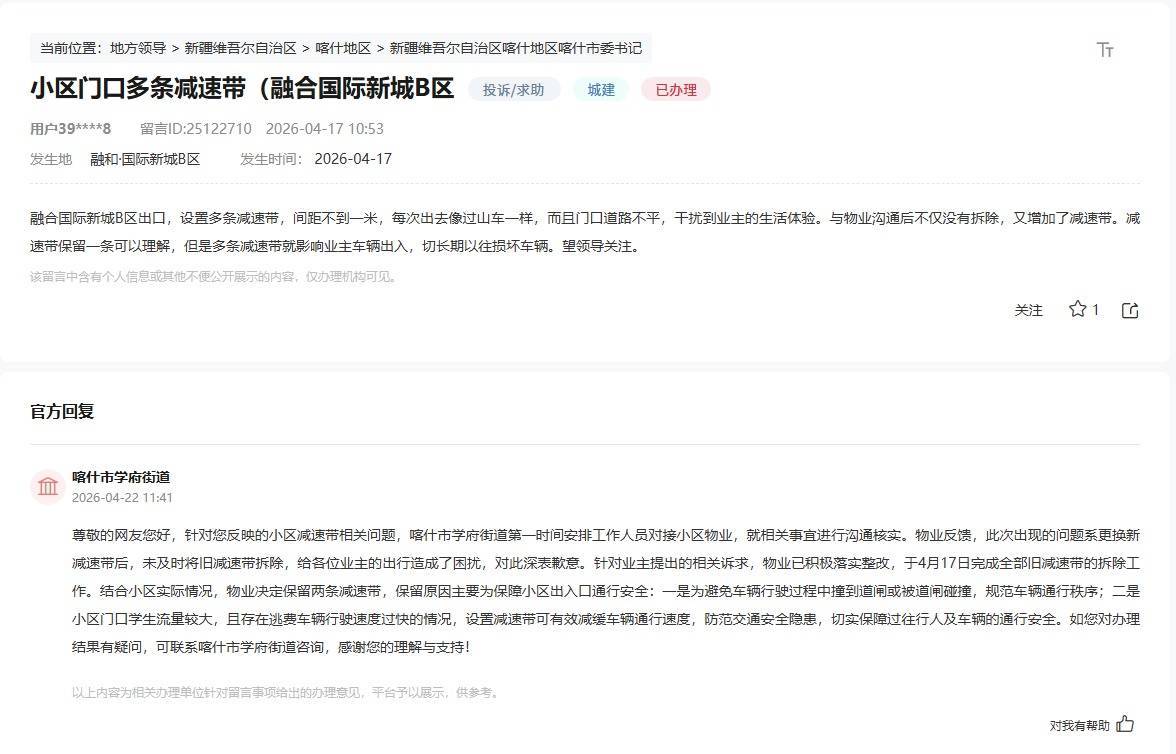Go to 地方领导 in breadcrumb
This screenshot has width=1176, height=754.
[x=138, y=48]
